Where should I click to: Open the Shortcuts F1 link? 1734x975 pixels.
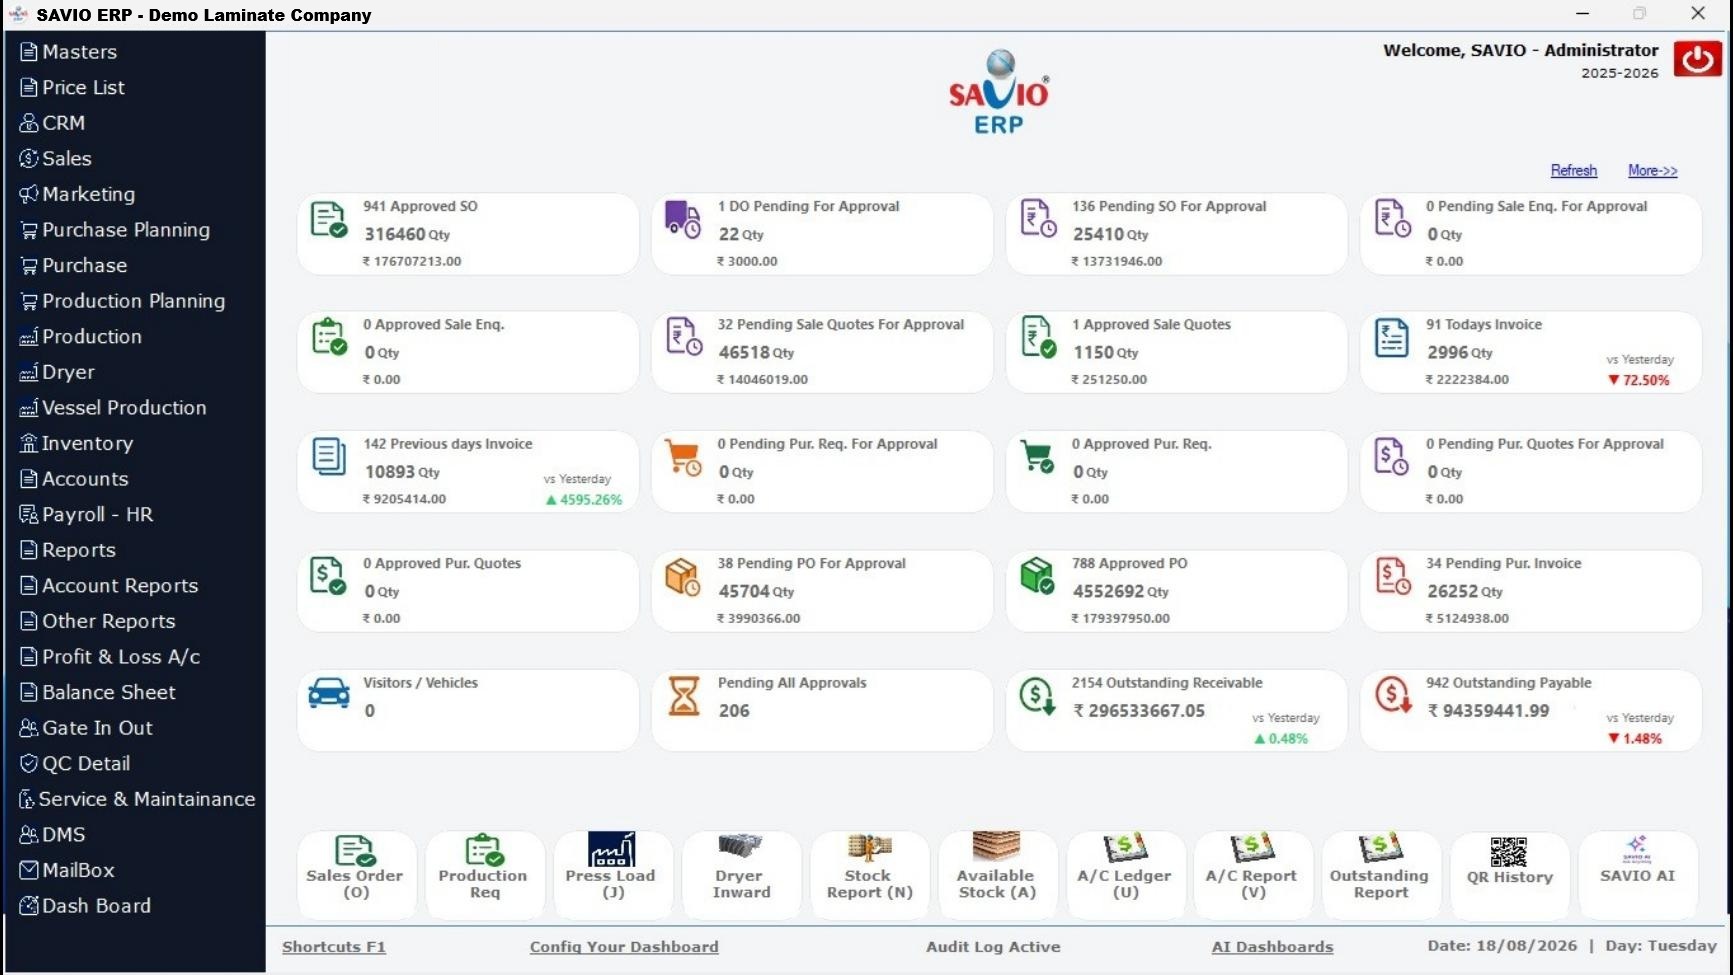tap(333, 947)
